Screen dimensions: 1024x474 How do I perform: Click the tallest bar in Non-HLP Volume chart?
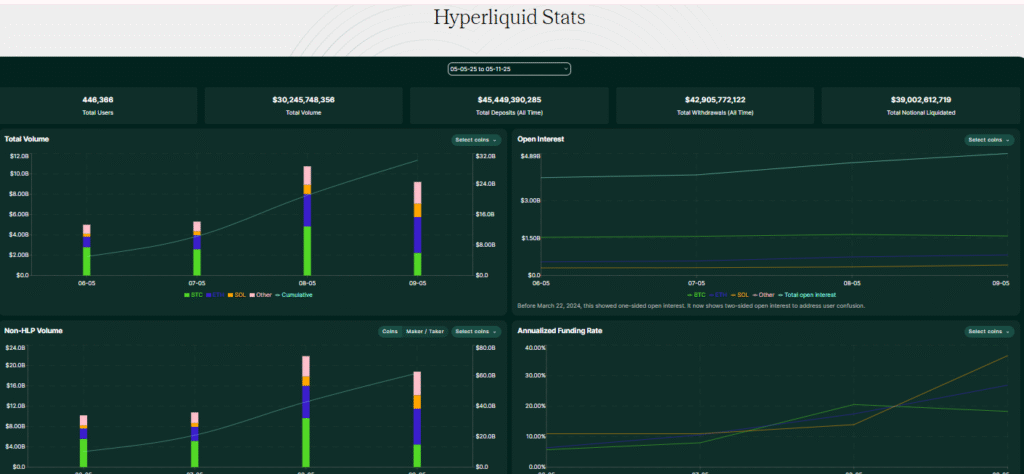point(306,411)
